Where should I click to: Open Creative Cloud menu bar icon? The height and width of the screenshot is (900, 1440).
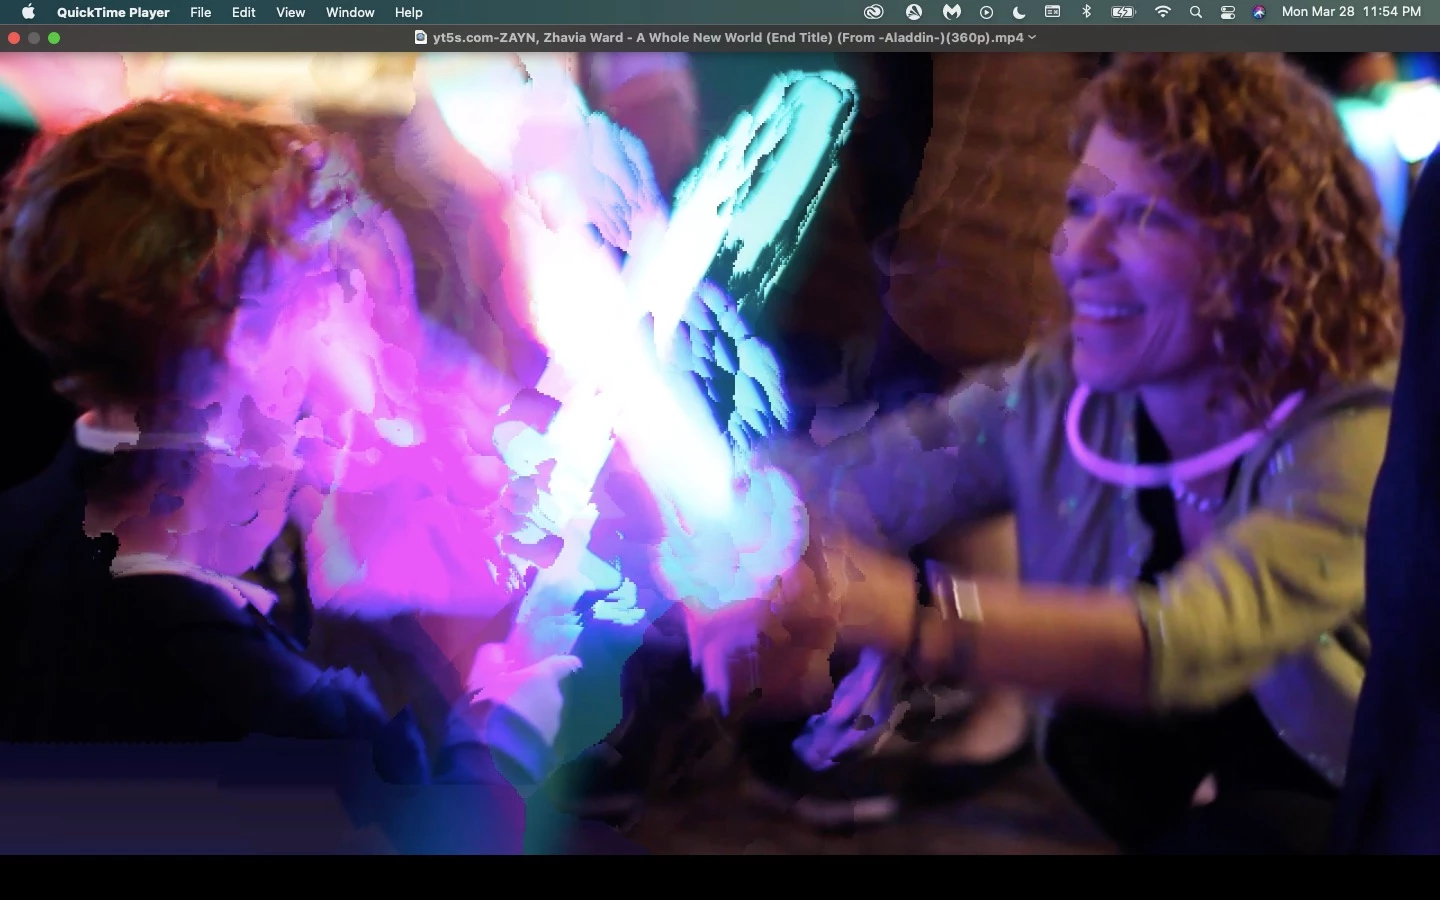[874, 12]
